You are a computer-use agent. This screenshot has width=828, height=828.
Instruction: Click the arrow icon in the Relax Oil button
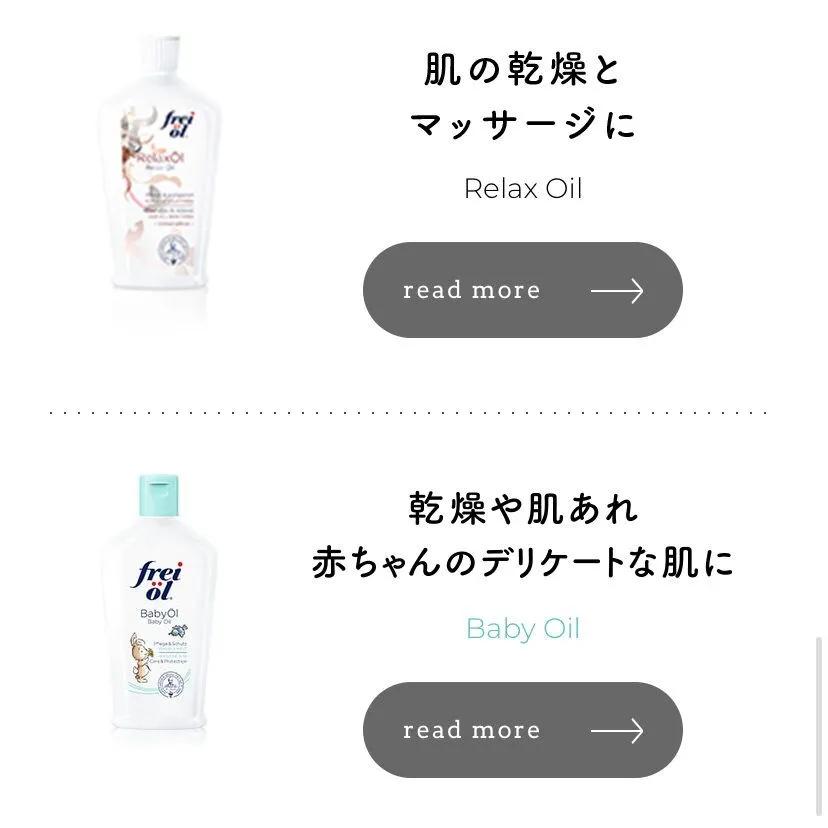pos(617,291)
